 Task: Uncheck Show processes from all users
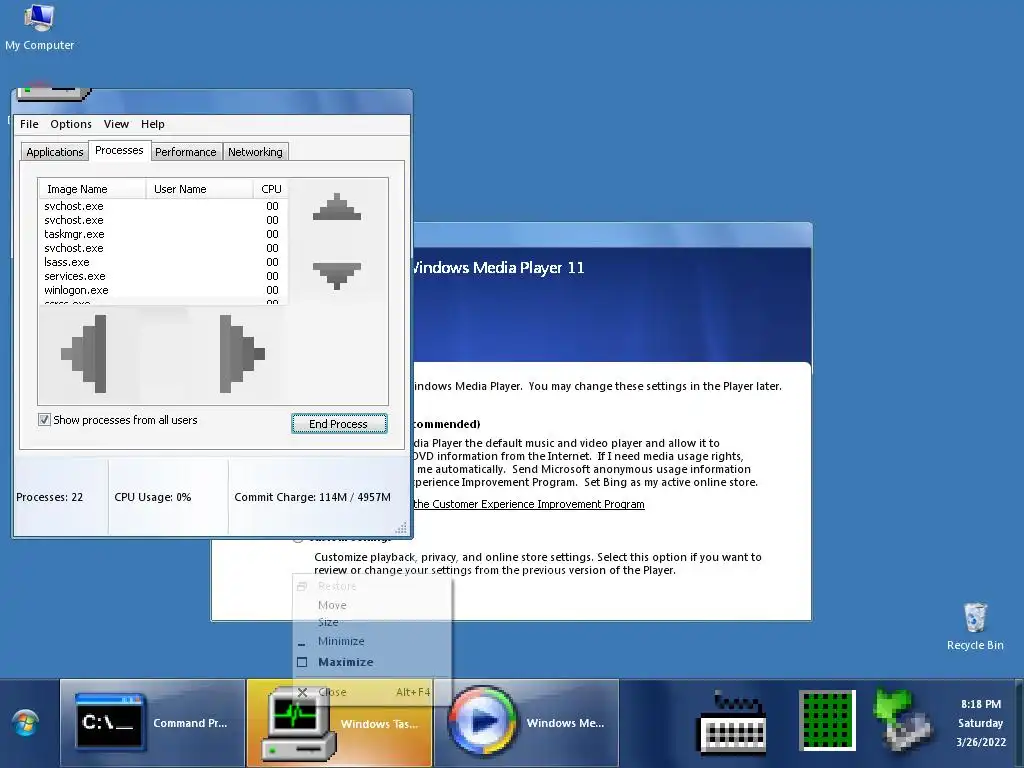(44, 420)
